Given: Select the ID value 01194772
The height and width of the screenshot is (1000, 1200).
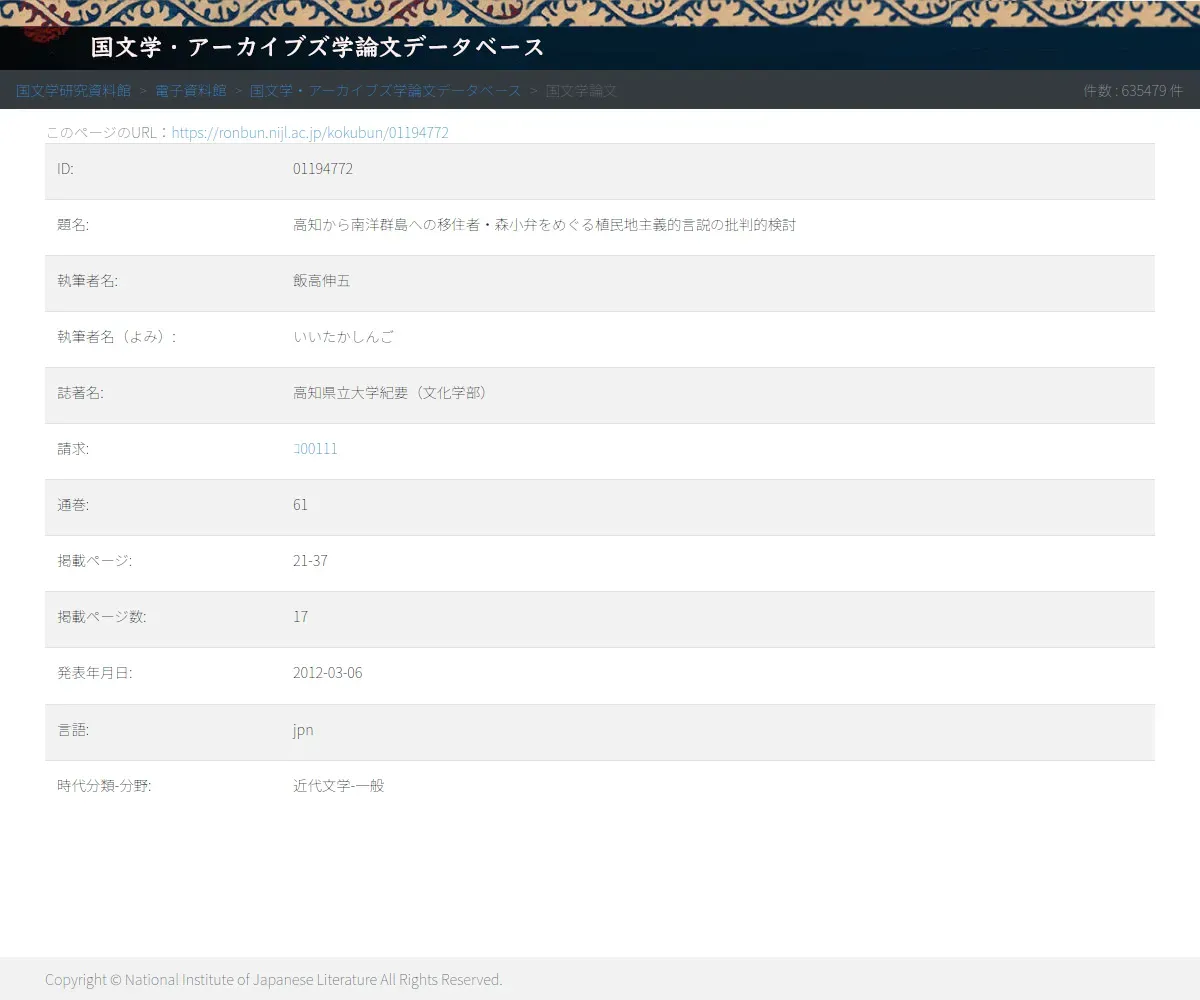Looking at the screenshot, I should [x=323, y=169].
